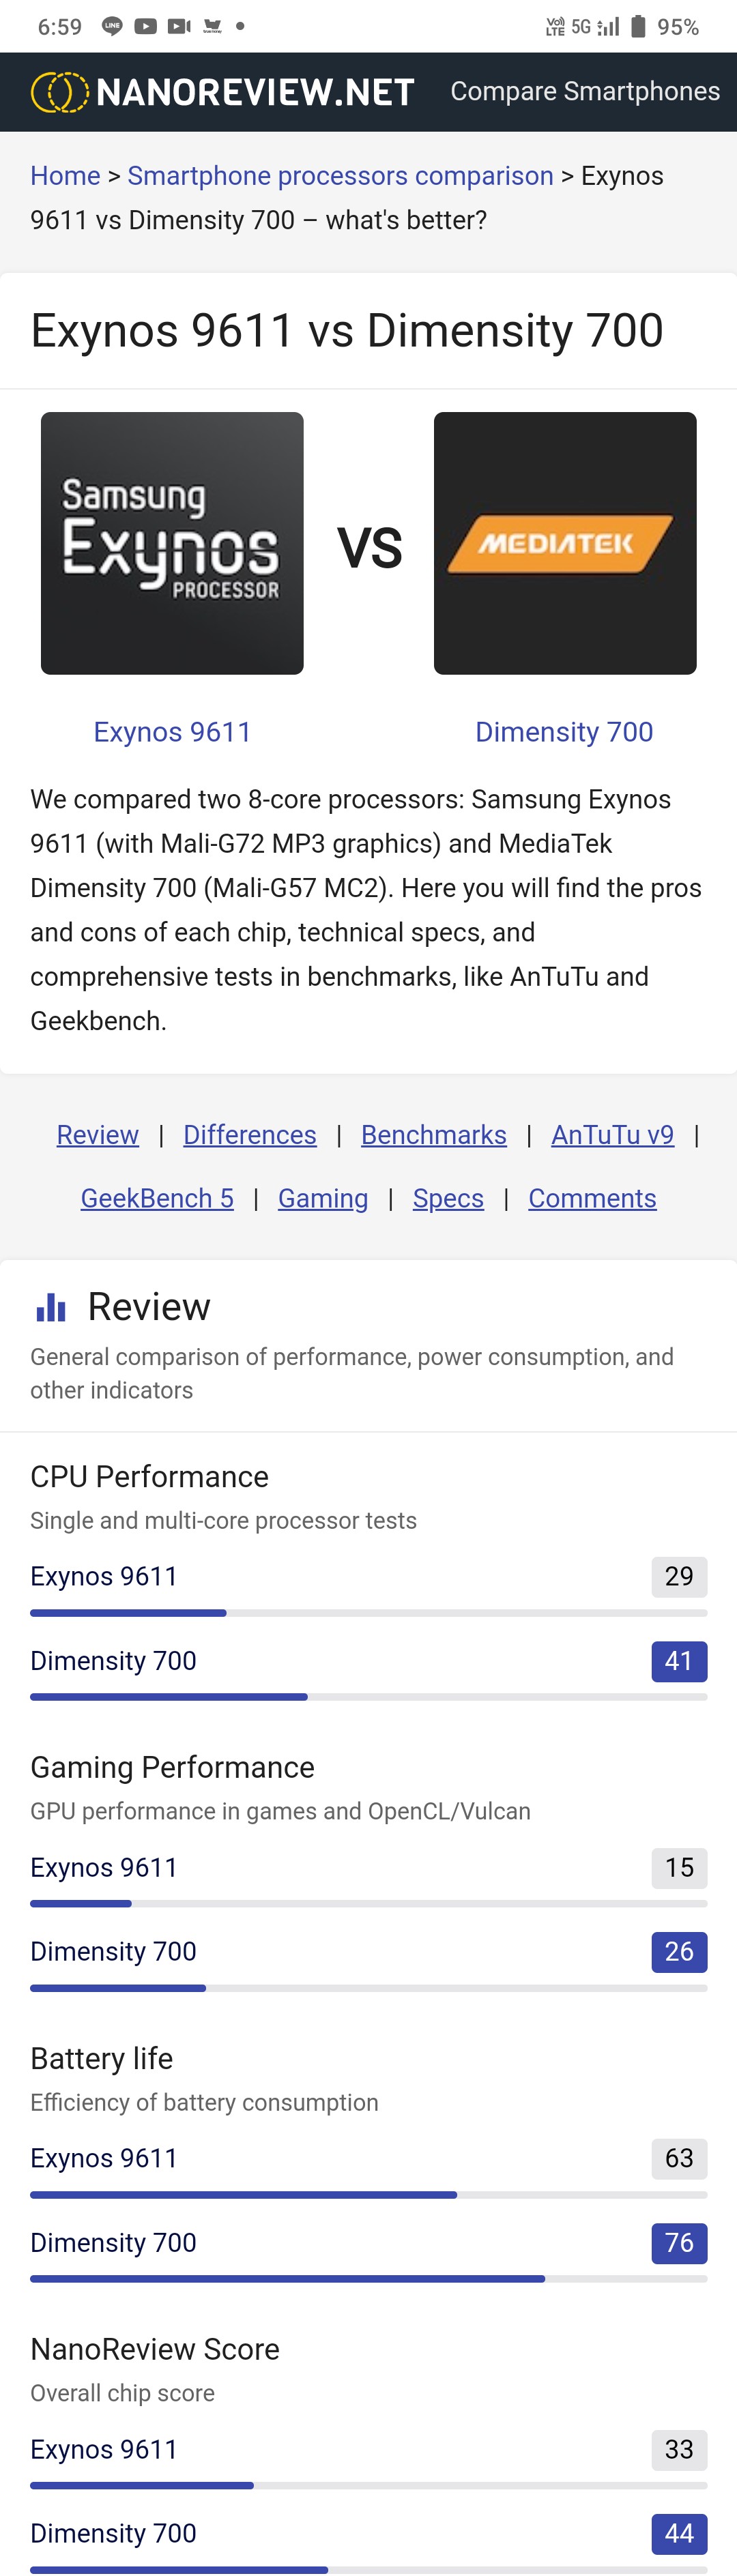Open Compare Smartphones menu item
Viewport: 737px width, 2576px height.
585,91
